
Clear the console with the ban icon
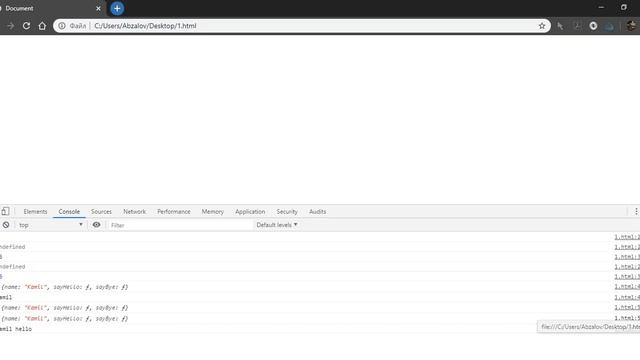coord(6,225)
